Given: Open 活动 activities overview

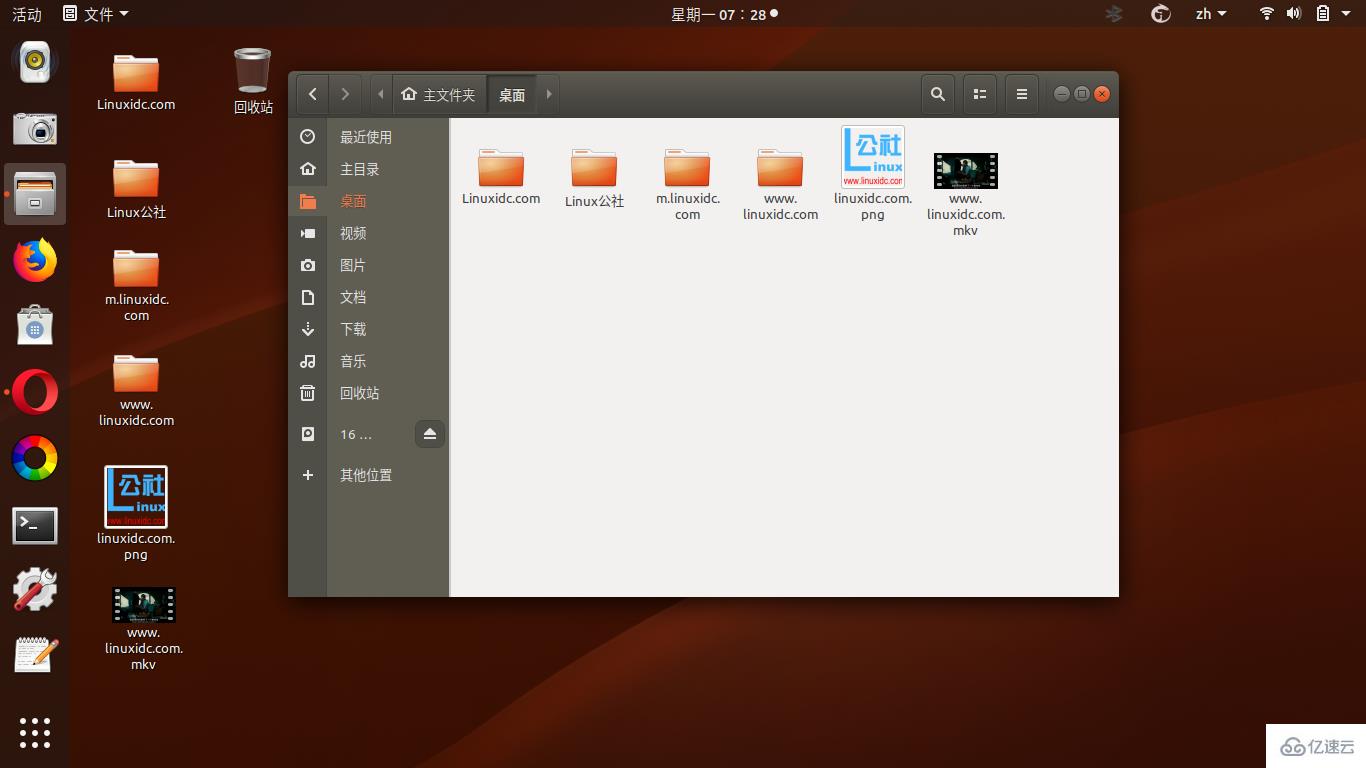Looking at the screenshot, I should point(27,14).
